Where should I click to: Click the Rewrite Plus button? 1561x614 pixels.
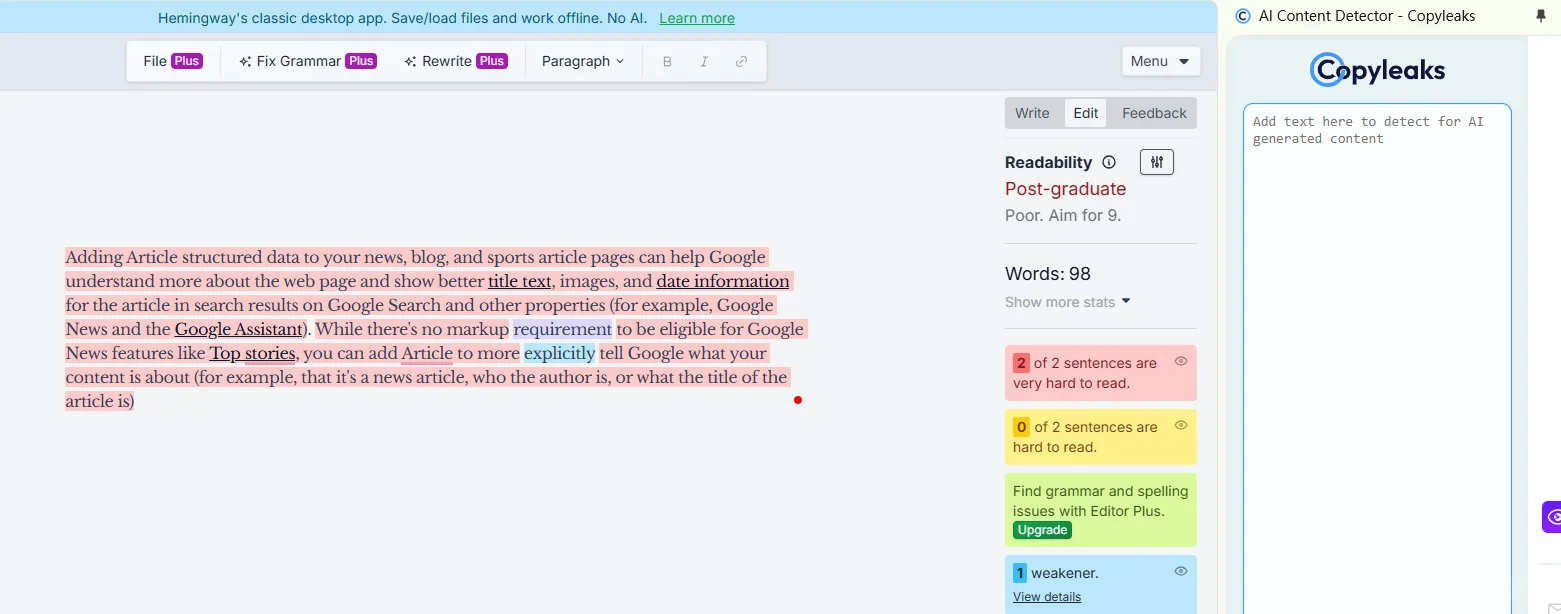(455, 61)
